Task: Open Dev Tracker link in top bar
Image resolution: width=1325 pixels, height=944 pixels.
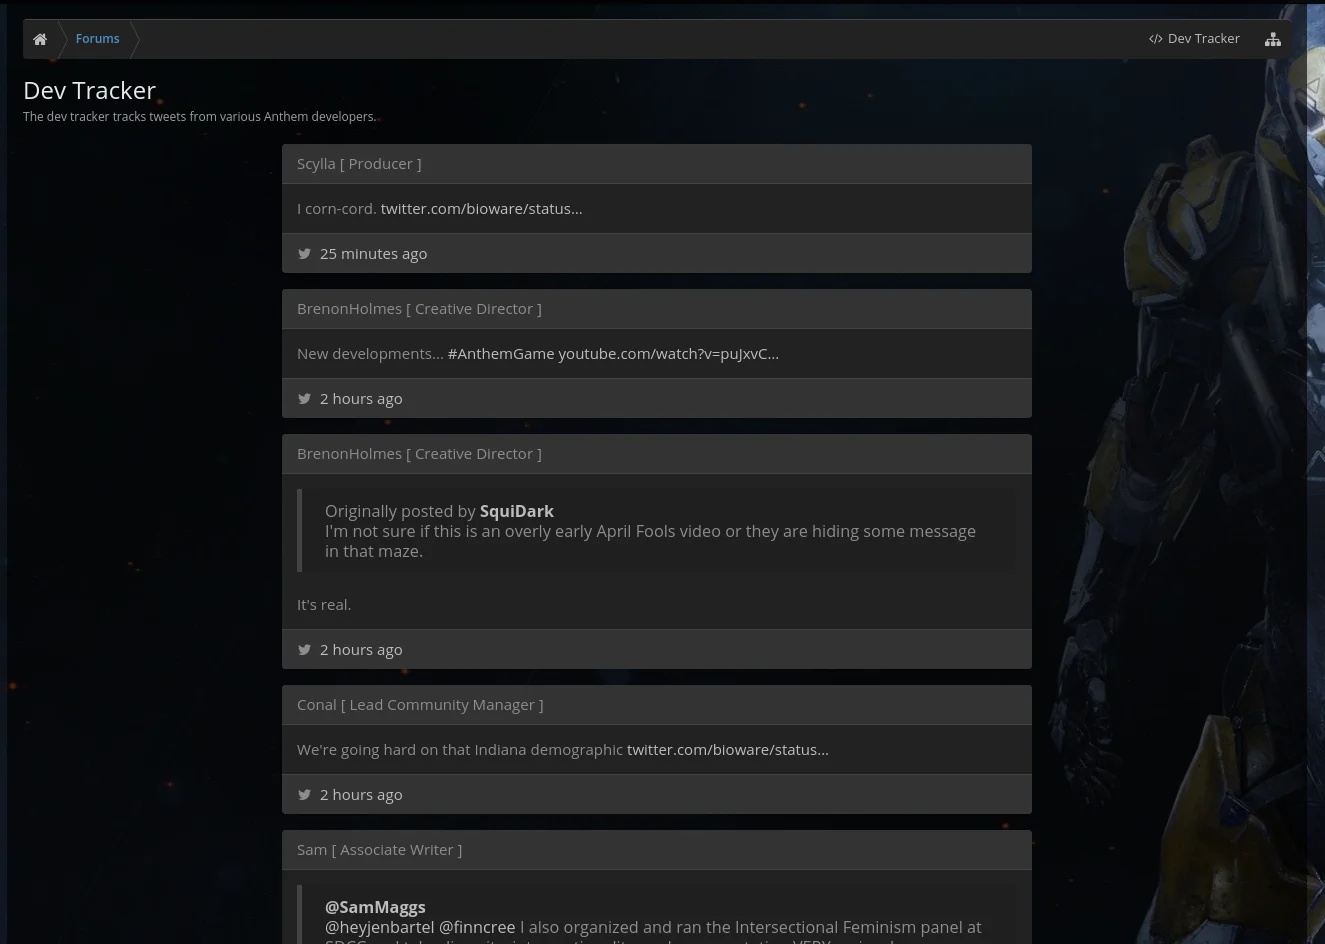Action: 1204,39
